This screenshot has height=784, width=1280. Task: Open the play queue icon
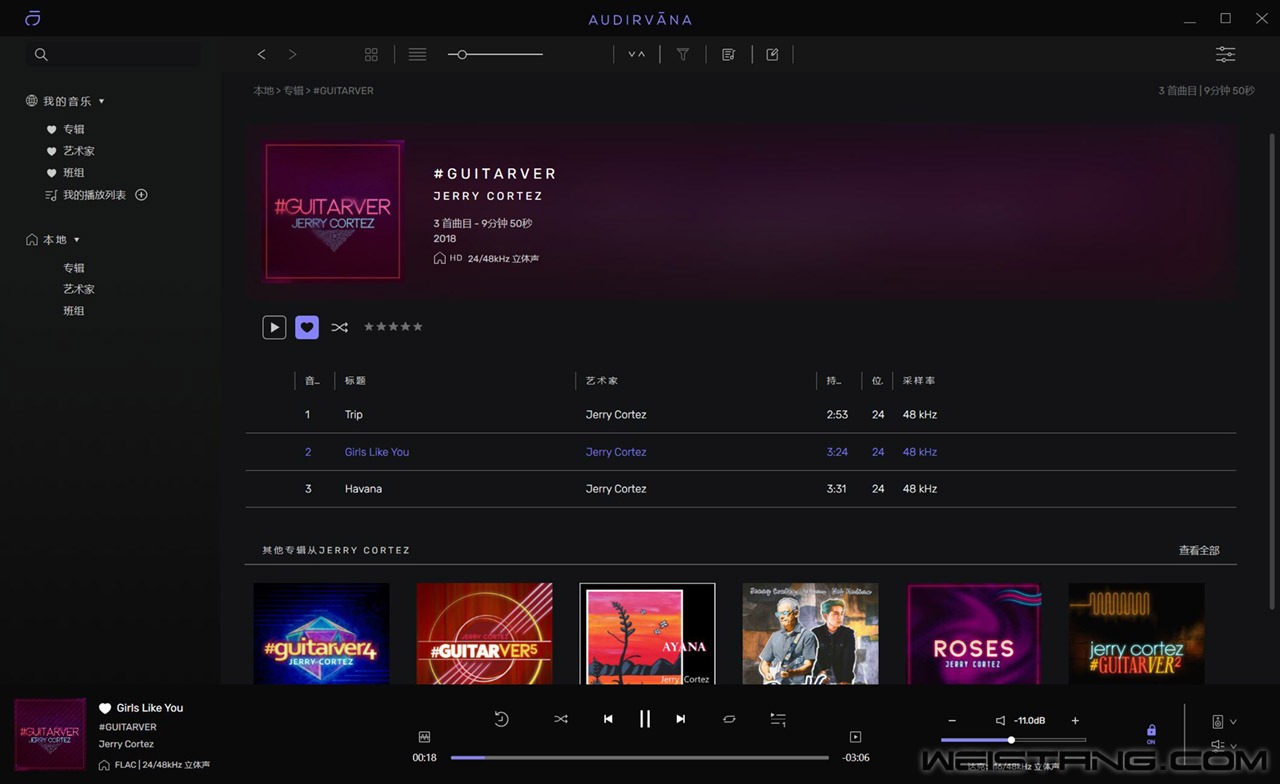point(778,719)
